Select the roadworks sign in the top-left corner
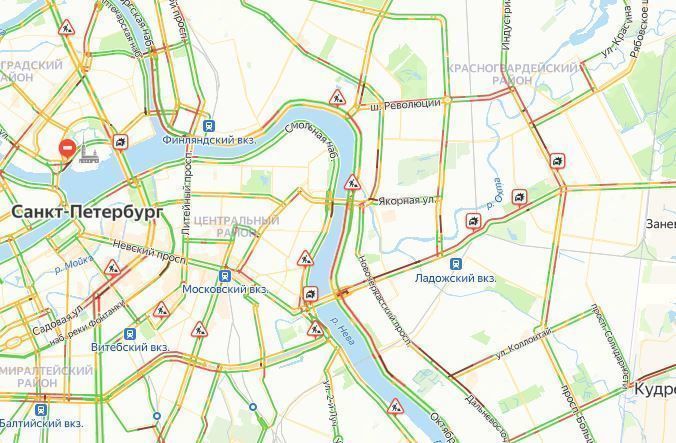This screenshot has width=676, height=443. [x=66, y=28]
